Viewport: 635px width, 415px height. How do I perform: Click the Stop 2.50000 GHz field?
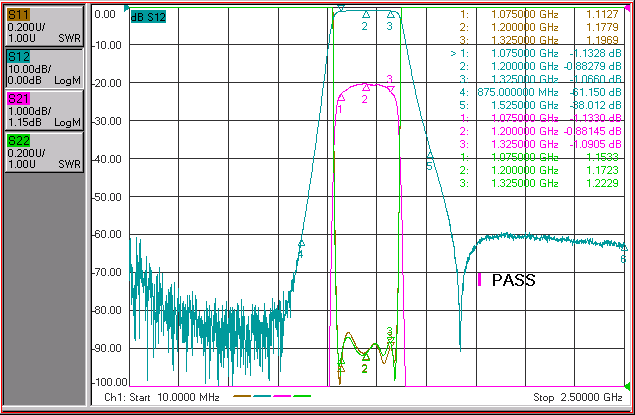click(577, 397)
